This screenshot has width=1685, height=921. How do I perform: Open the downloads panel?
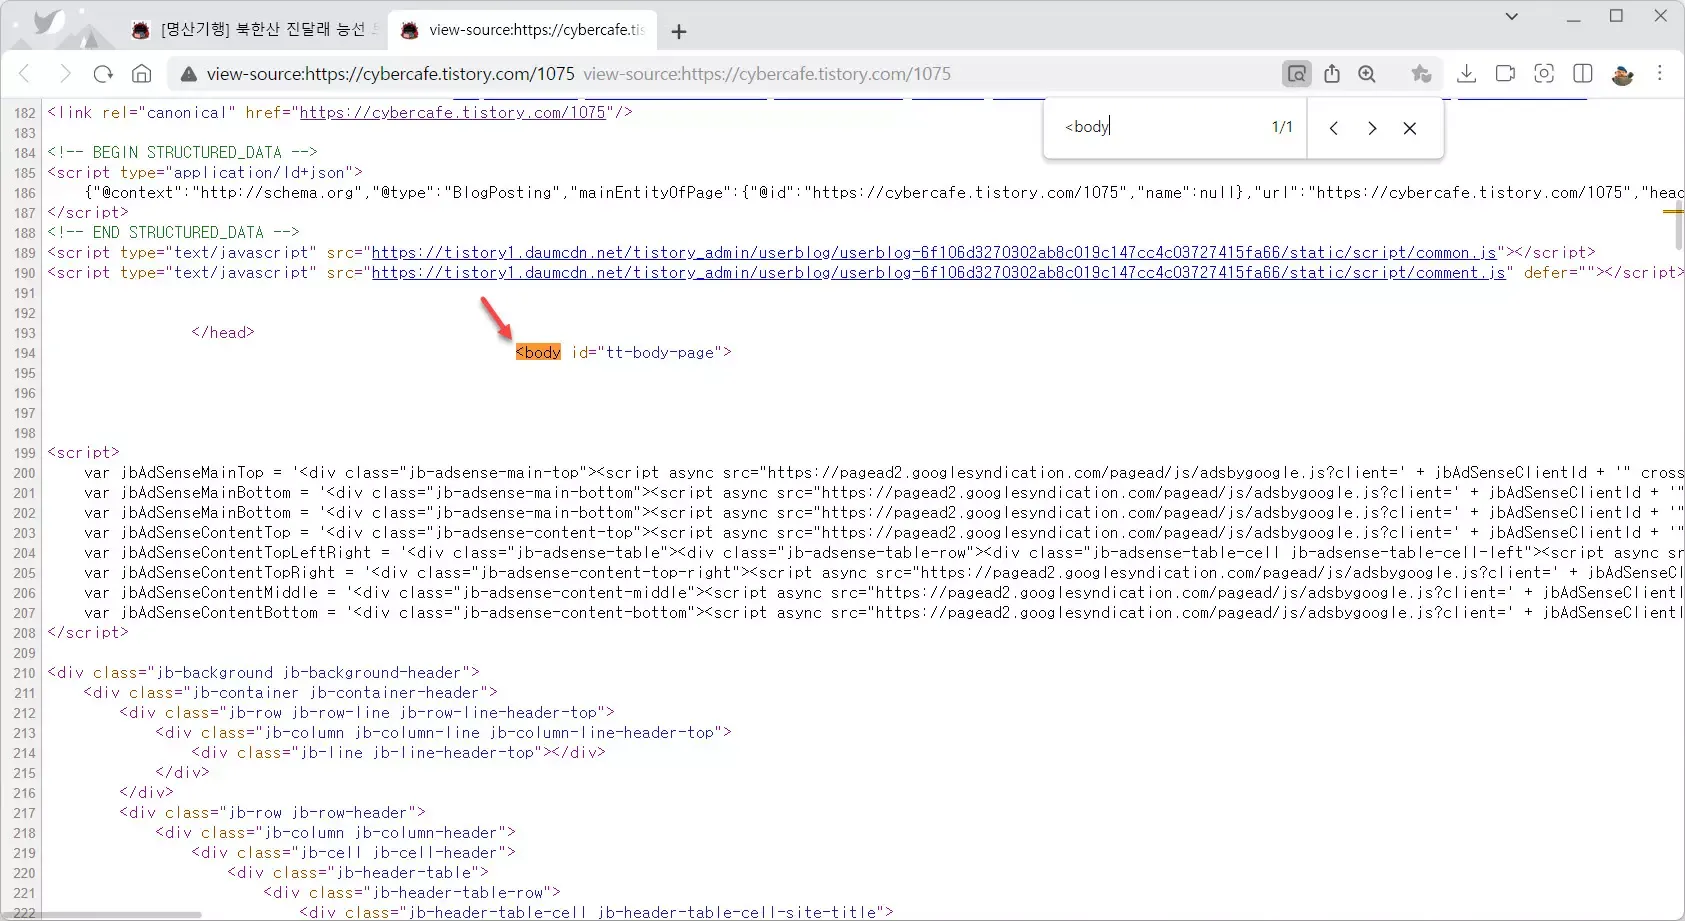1466,74
